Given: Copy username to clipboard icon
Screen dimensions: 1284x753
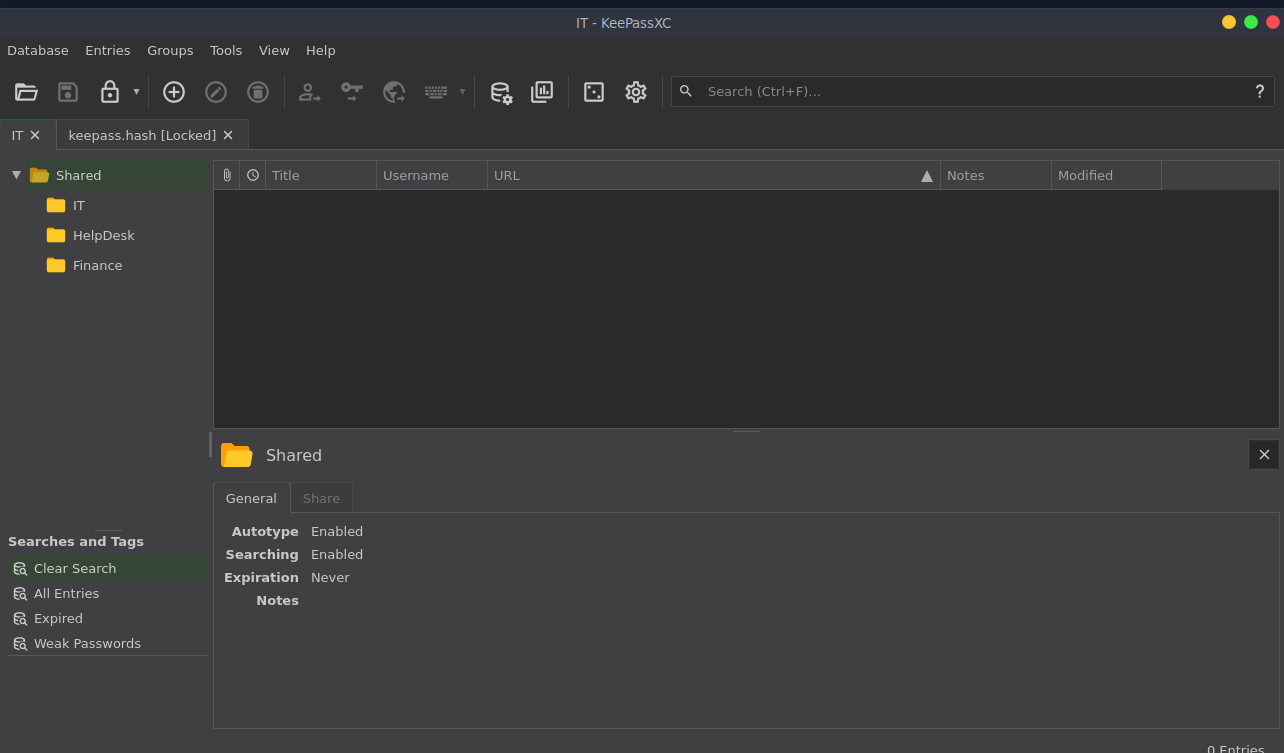Looking at the screenshot, I should [310, 92].
